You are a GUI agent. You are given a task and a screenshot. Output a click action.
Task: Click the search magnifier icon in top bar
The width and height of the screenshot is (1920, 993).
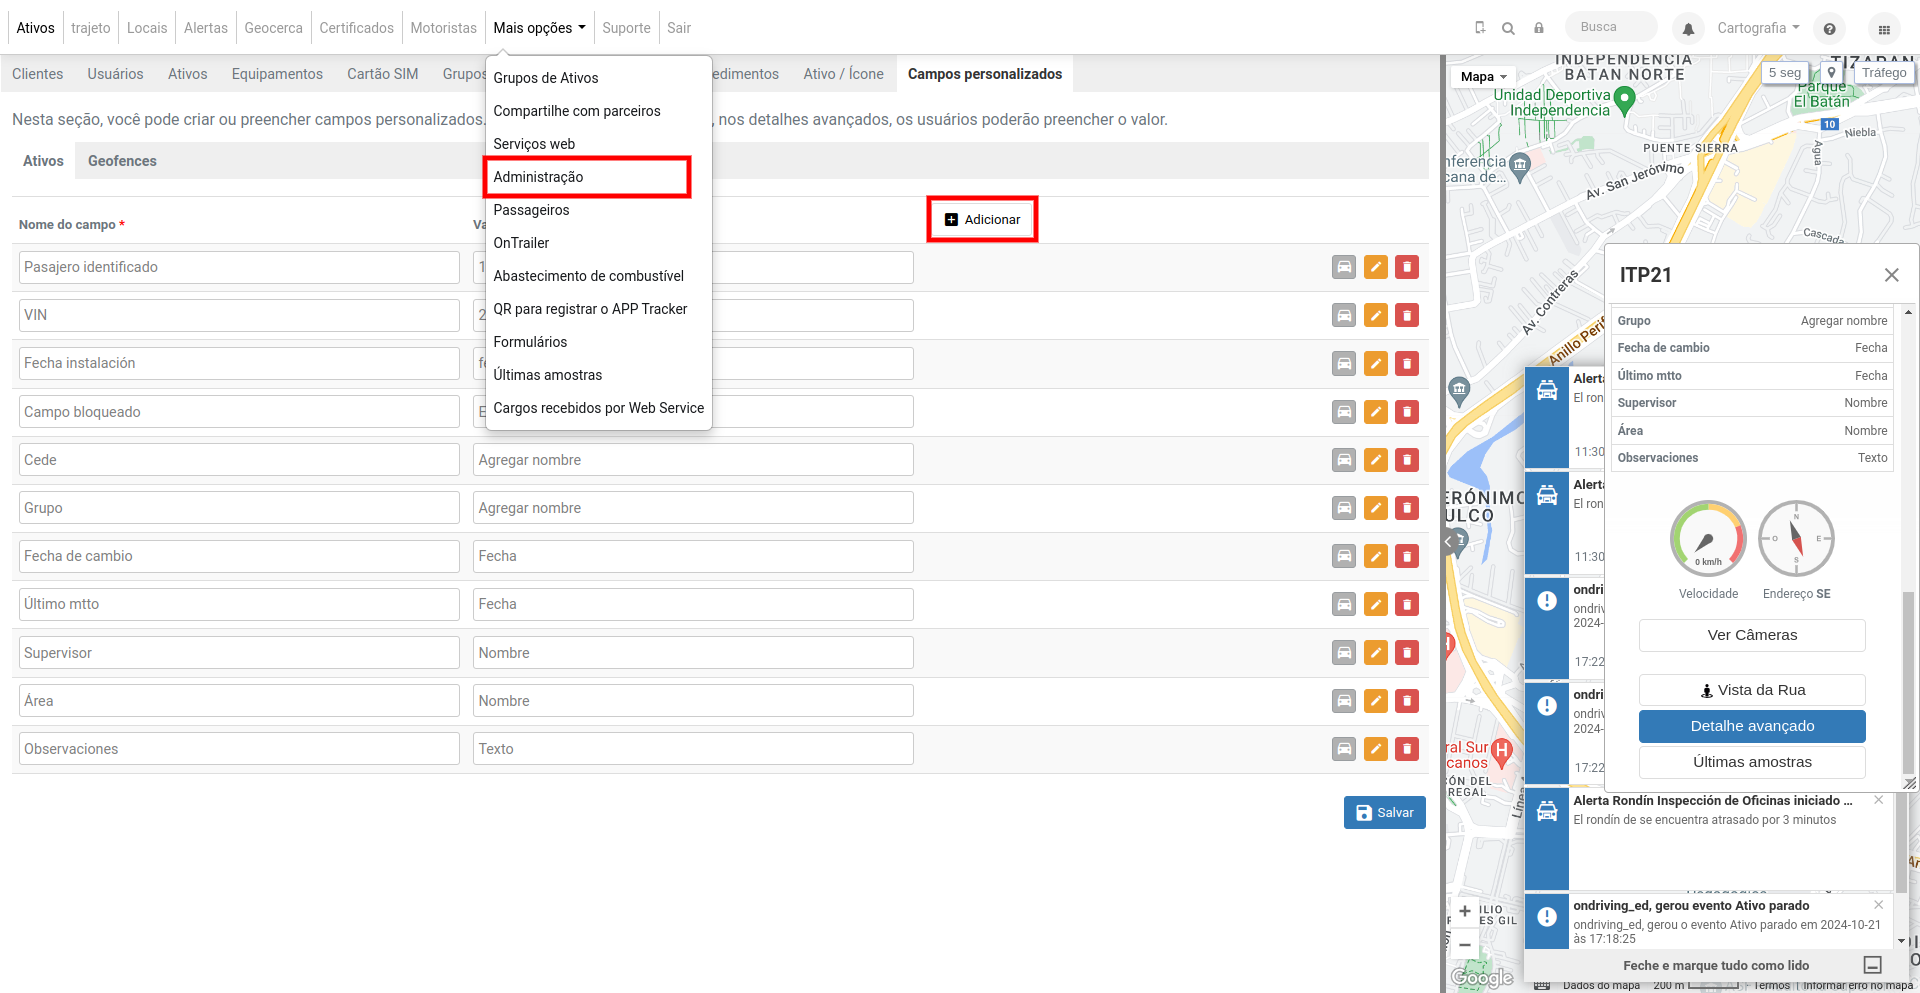click(x=1508, y=28)
